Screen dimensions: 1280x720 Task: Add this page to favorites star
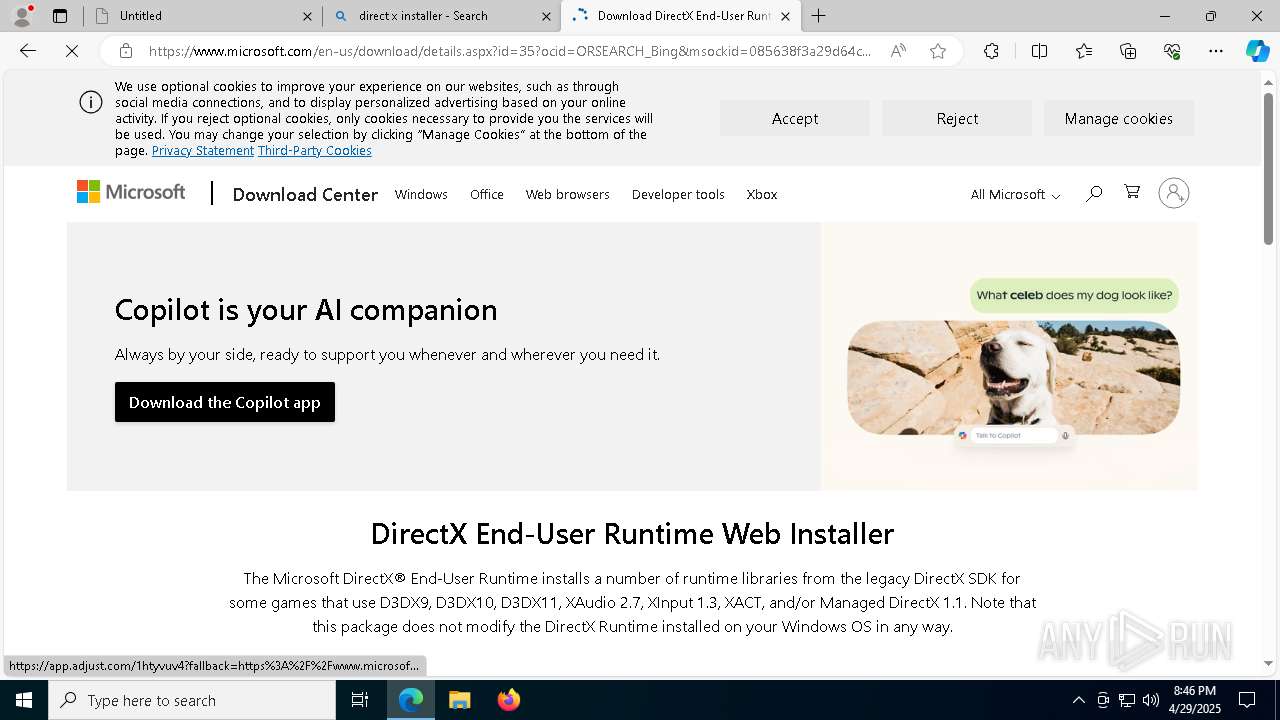938,51
